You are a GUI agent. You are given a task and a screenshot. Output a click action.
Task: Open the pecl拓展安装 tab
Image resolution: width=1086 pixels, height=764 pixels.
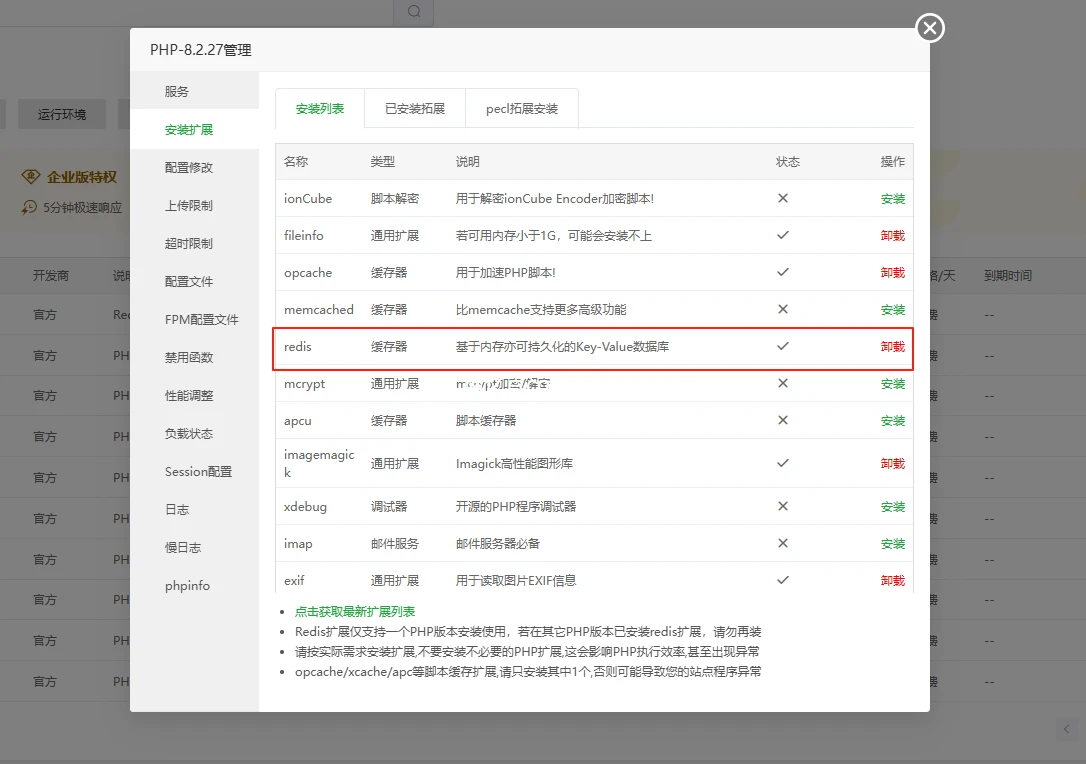pyautogui.click(x=521, y=110)
